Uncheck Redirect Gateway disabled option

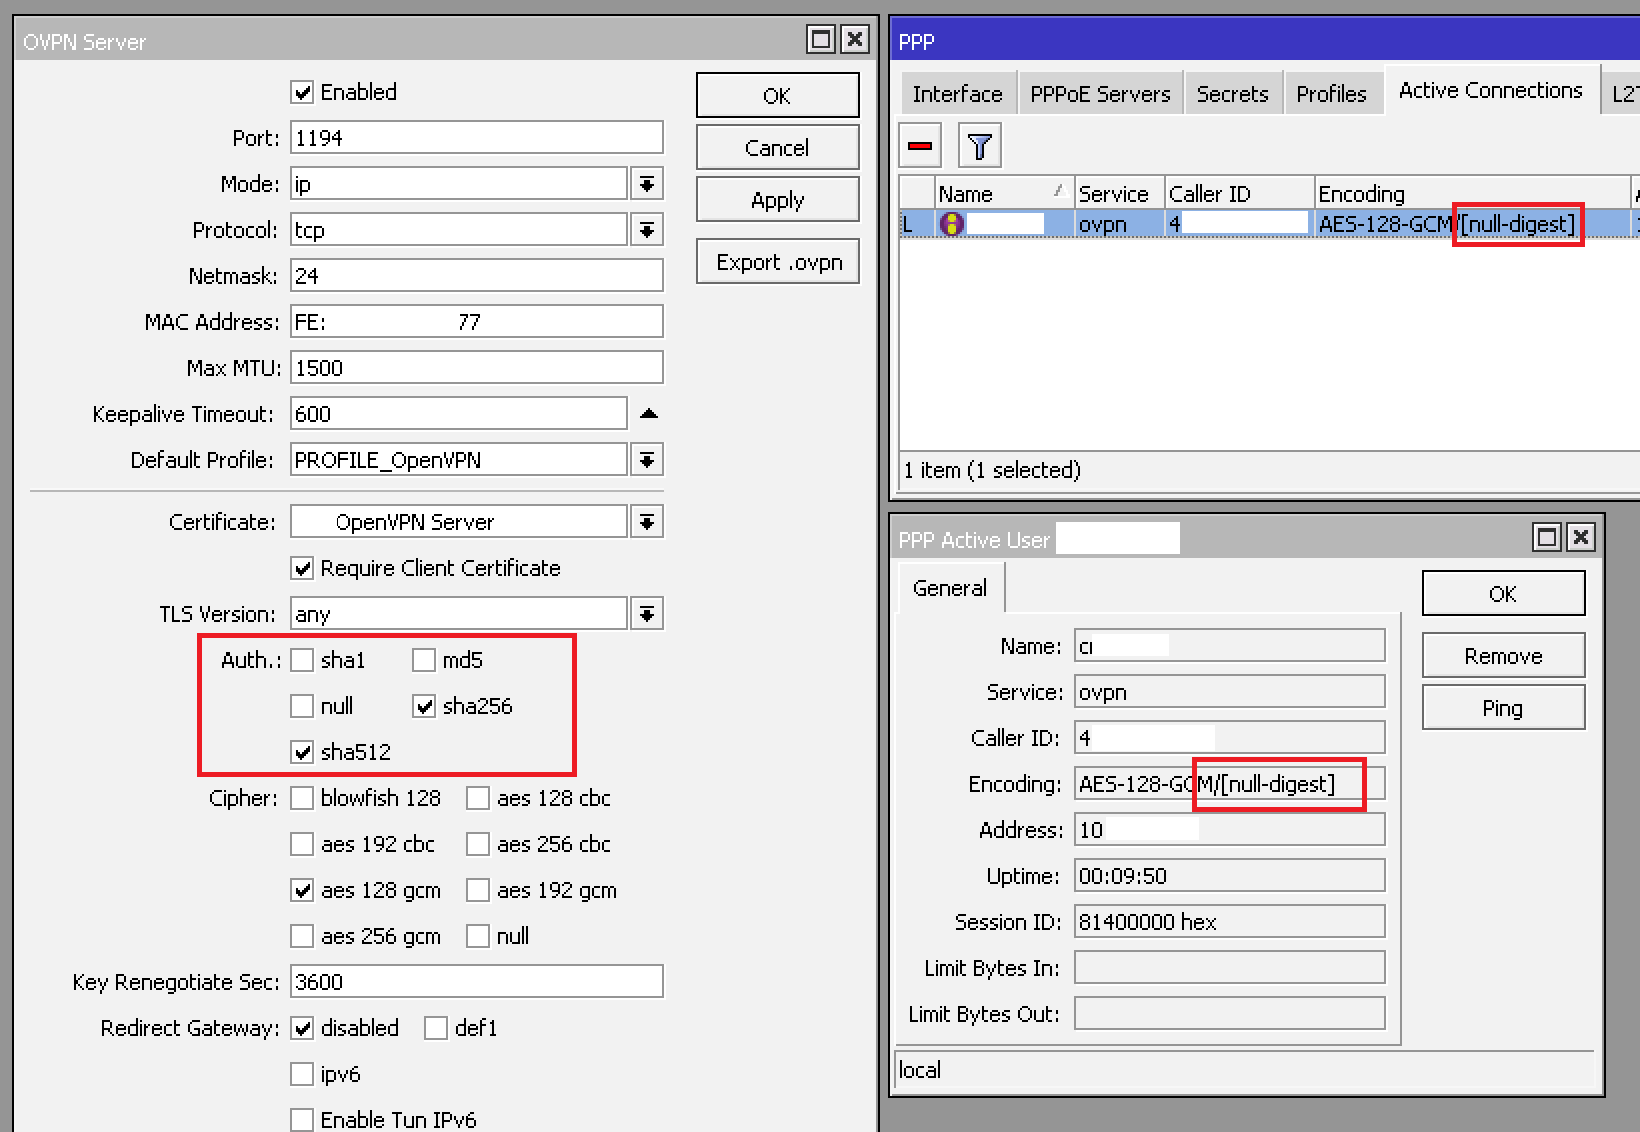302,1028
